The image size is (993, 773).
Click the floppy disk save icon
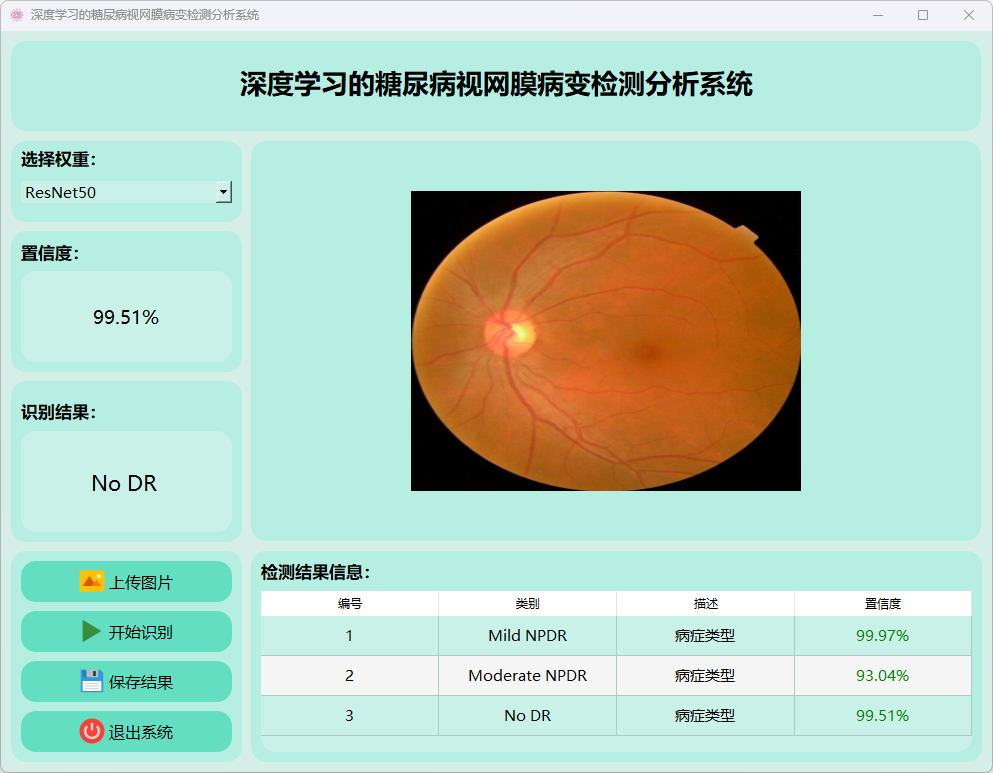92,681
